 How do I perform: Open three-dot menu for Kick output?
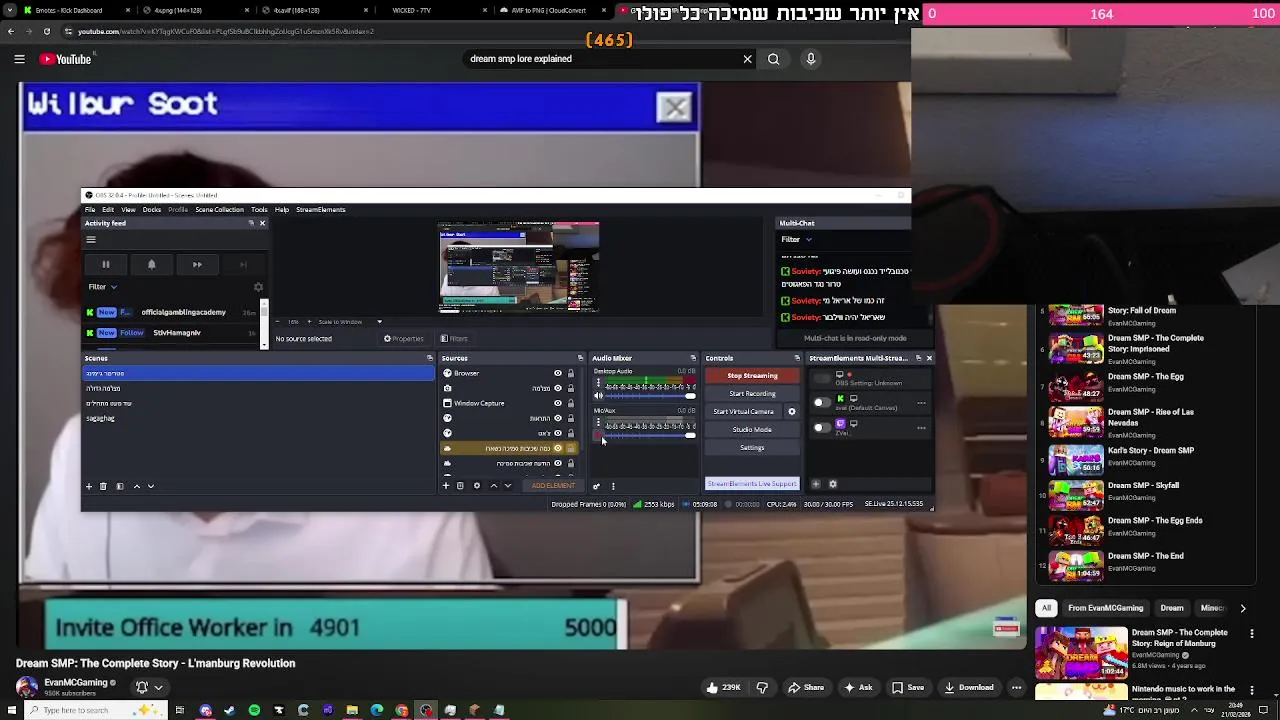click(x=921, y=403)
